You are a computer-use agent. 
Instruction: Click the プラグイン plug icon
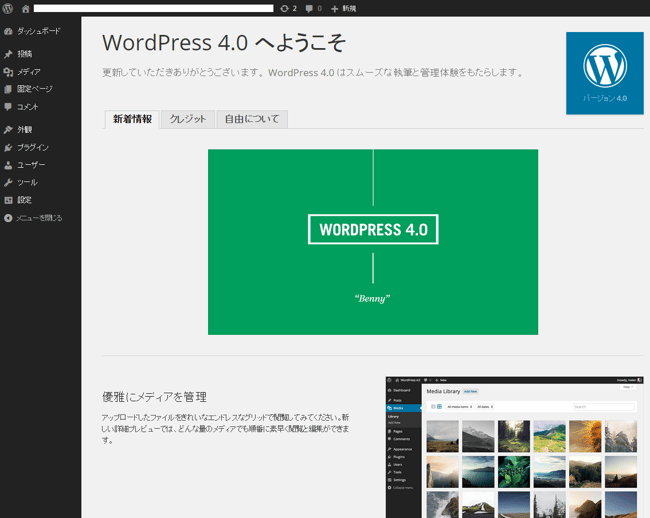click(x=8, y=148)
